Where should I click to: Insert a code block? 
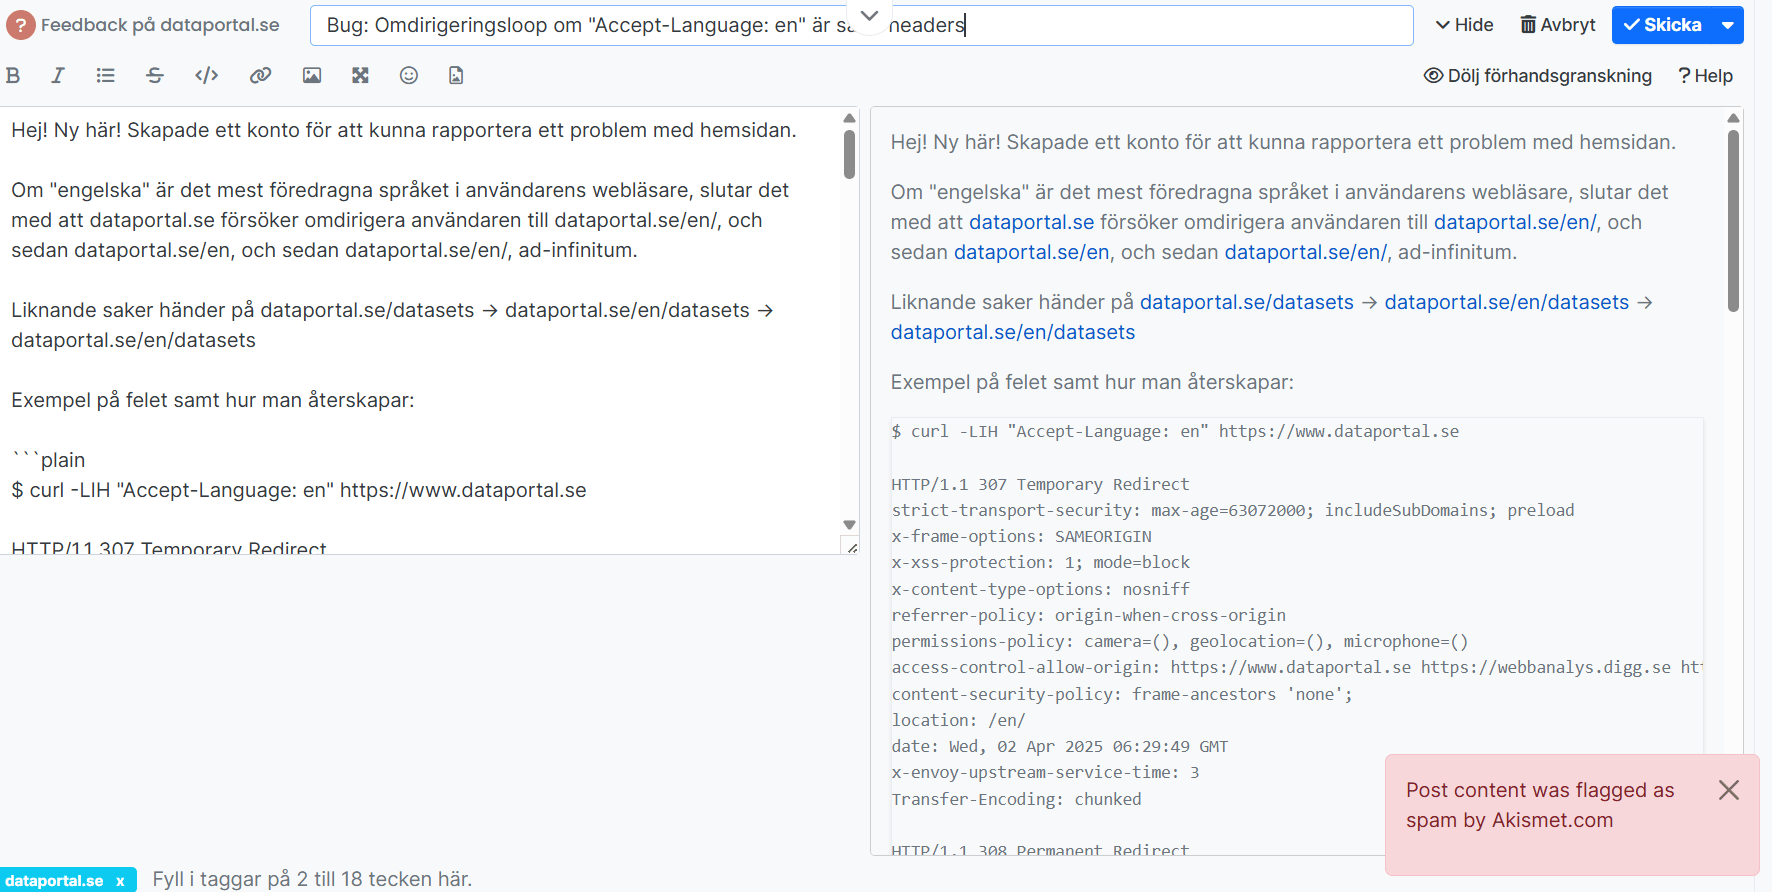coord(207,75)
